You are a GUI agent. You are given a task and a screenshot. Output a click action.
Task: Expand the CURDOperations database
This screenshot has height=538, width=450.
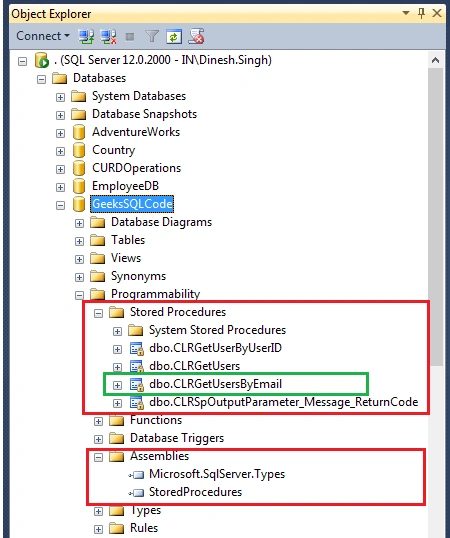60,169
